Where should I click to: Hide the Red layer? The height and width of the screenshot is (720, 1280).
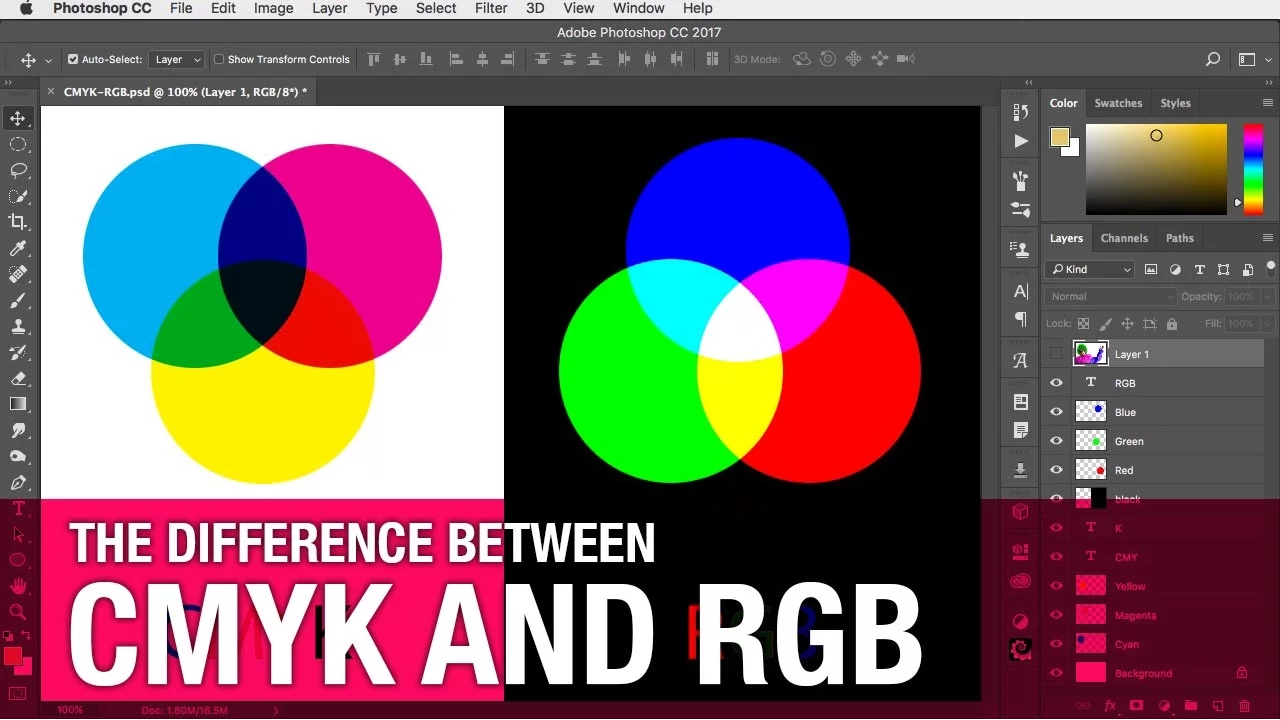coord(1056,470)
